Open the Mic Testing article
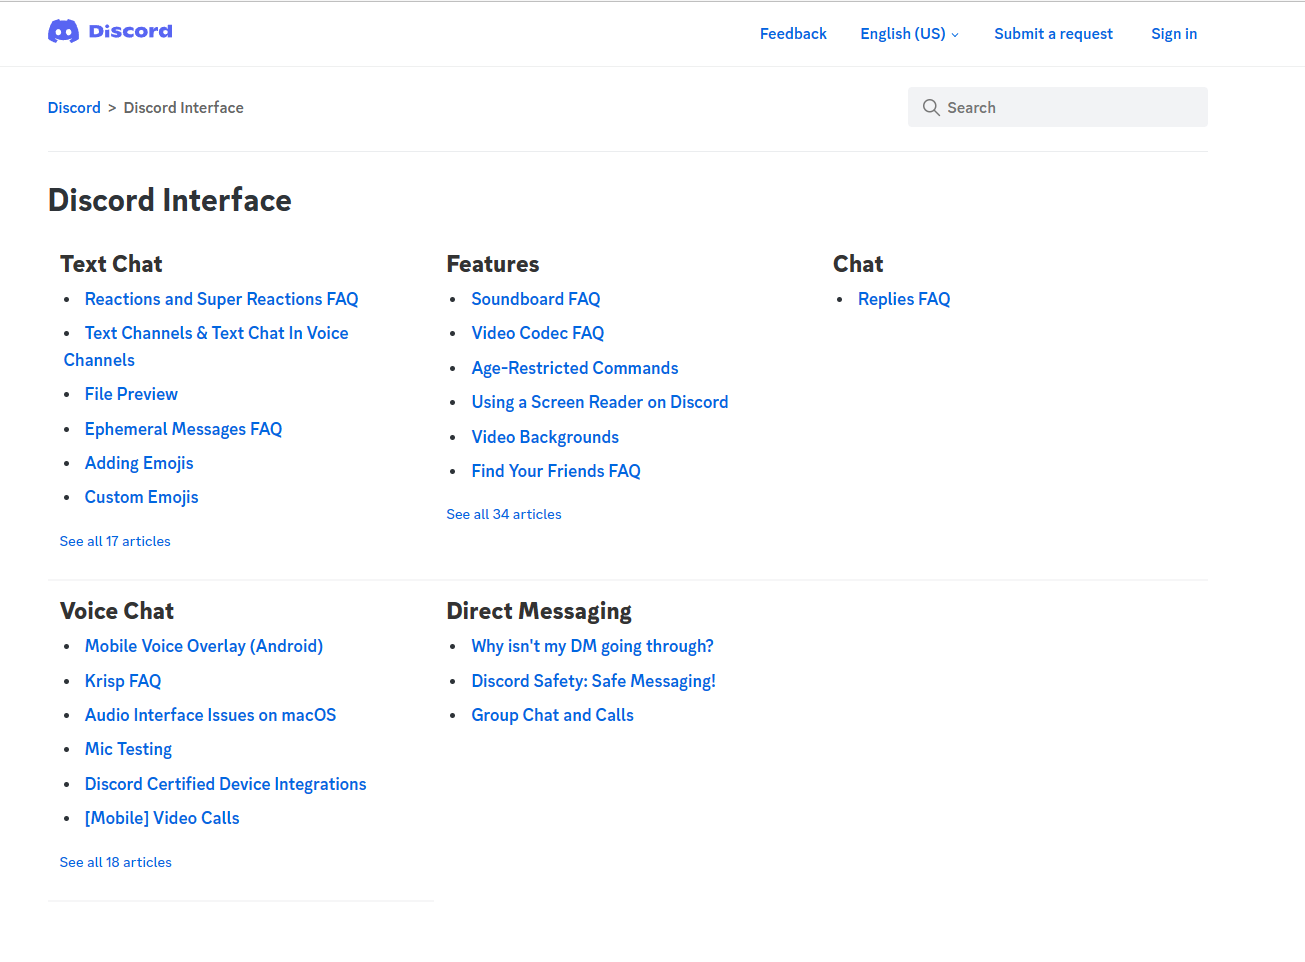1305x962 pixels. coord(128,749)
